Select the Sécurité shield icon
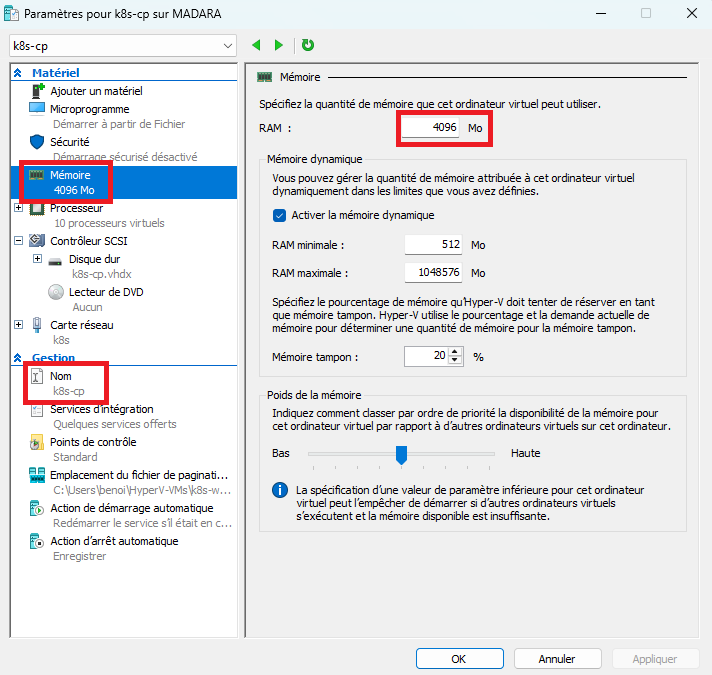 (x=37, y=142)
